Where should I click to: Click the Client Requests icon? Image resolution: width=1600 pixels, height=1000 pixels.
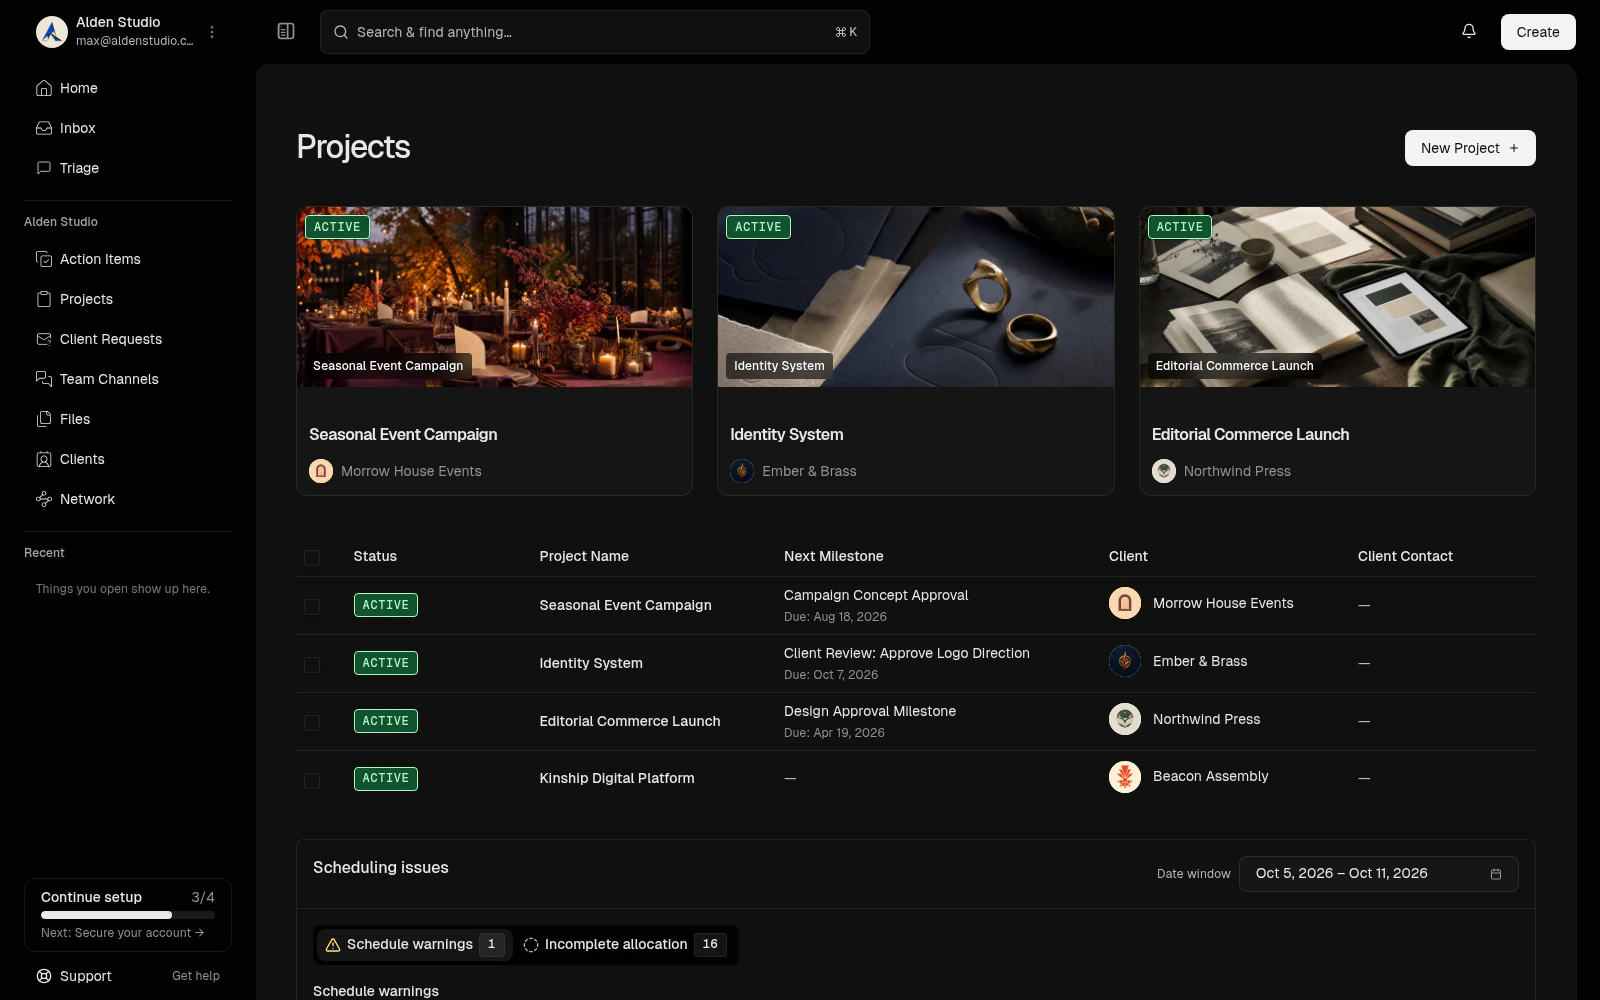[44, 339]
